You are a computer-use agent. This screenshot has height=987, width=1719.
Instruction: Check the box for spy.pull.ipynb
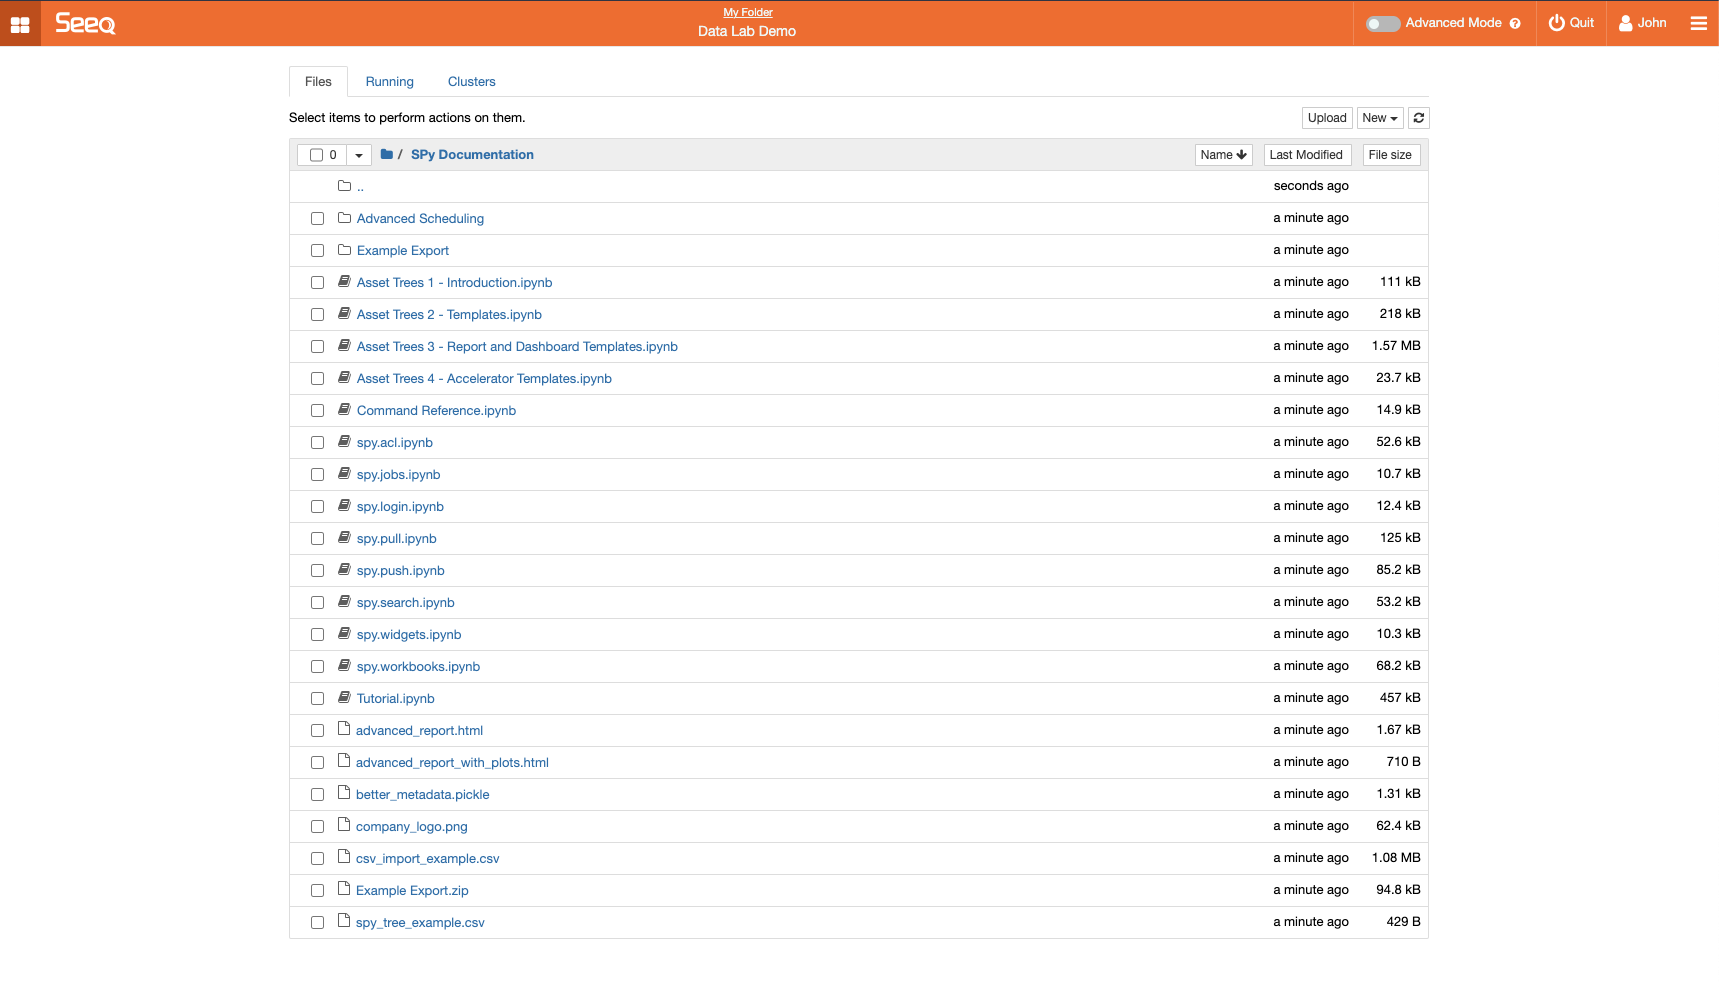pyautogui.click(x=317, y=539)
